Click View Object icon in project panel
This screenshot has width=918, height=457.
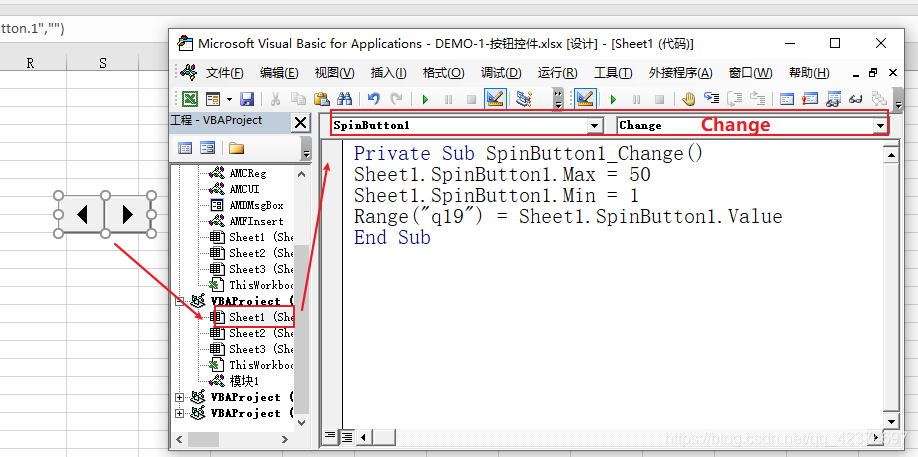point(207,148)
